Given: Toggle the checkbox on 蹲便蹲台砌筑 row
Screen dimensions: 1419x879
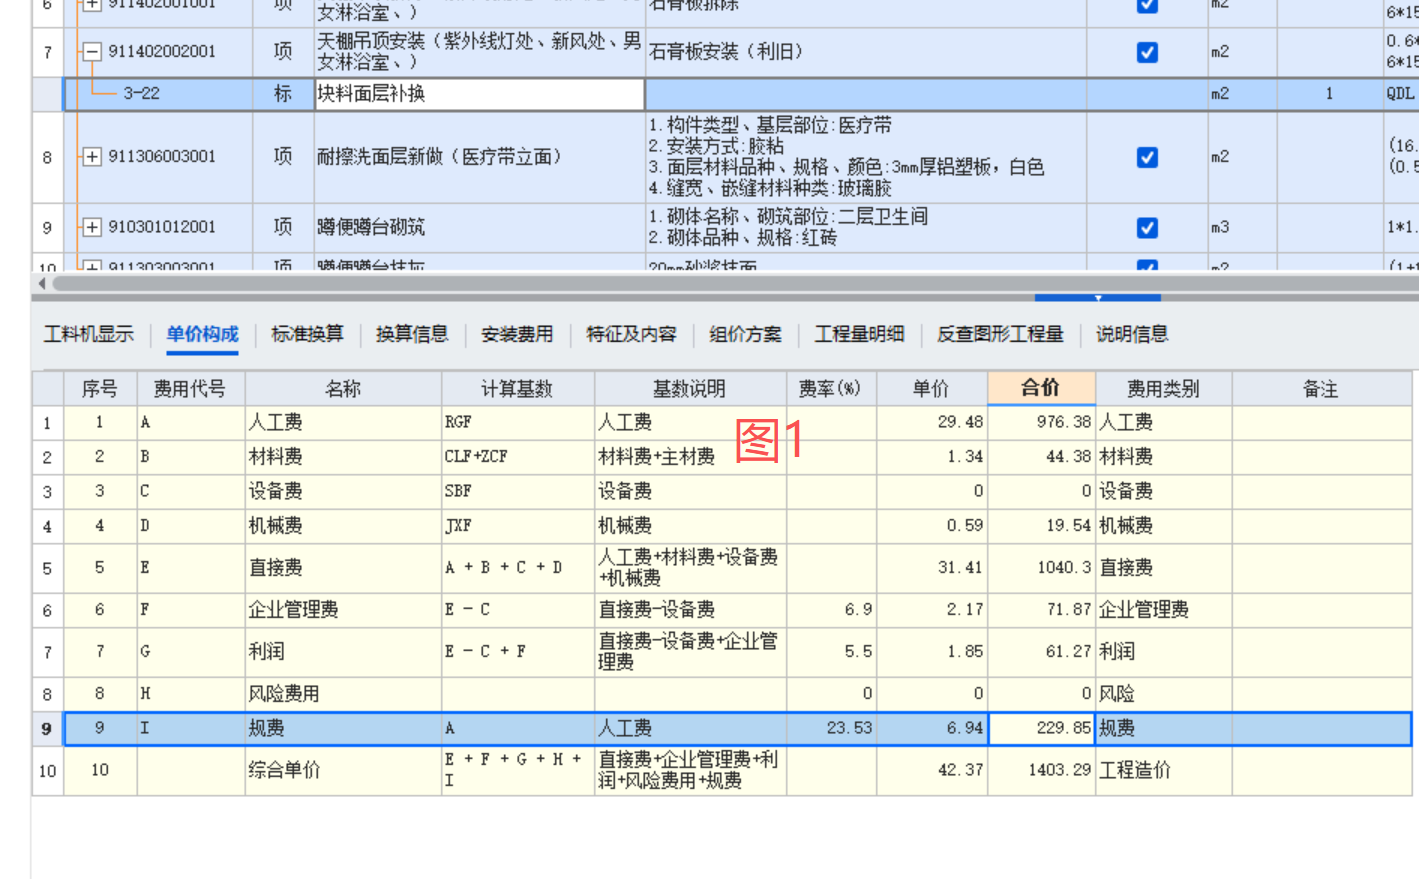Looking at the screenshot, I should pos(1146,227).
